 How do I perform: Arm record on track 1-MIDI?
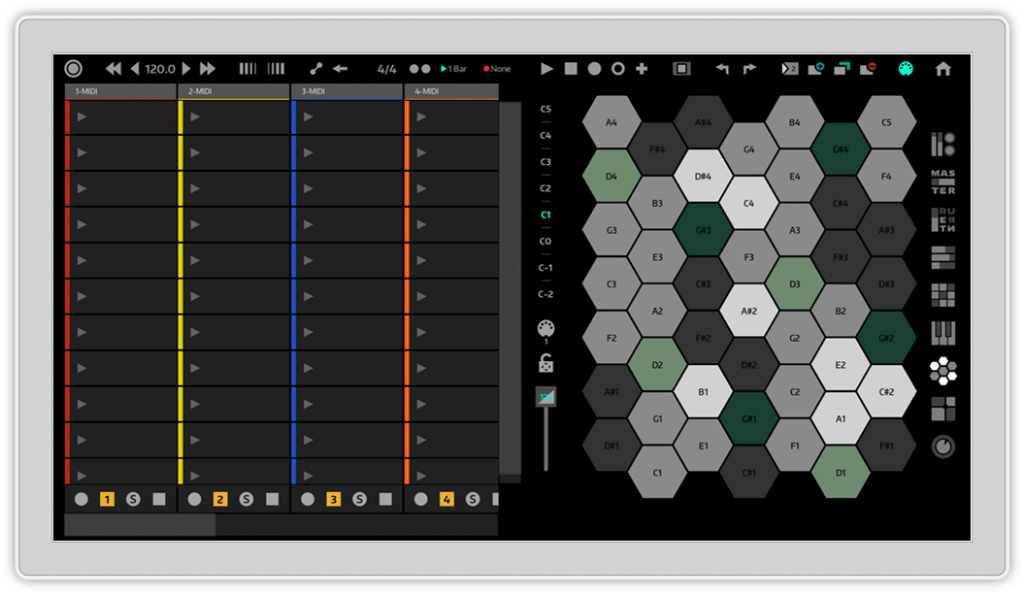pos(81,499)
